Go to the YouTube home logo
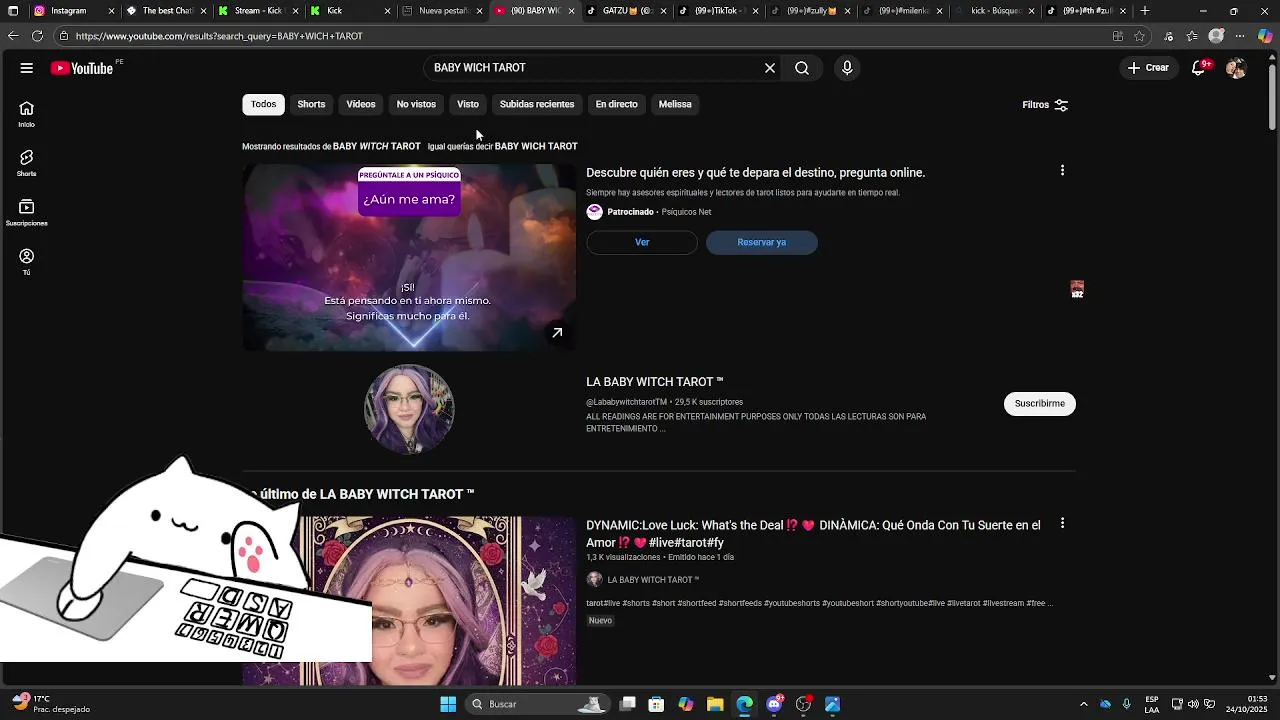The width and height of the screenshot is (1280, 720). [x=82, y=68]
